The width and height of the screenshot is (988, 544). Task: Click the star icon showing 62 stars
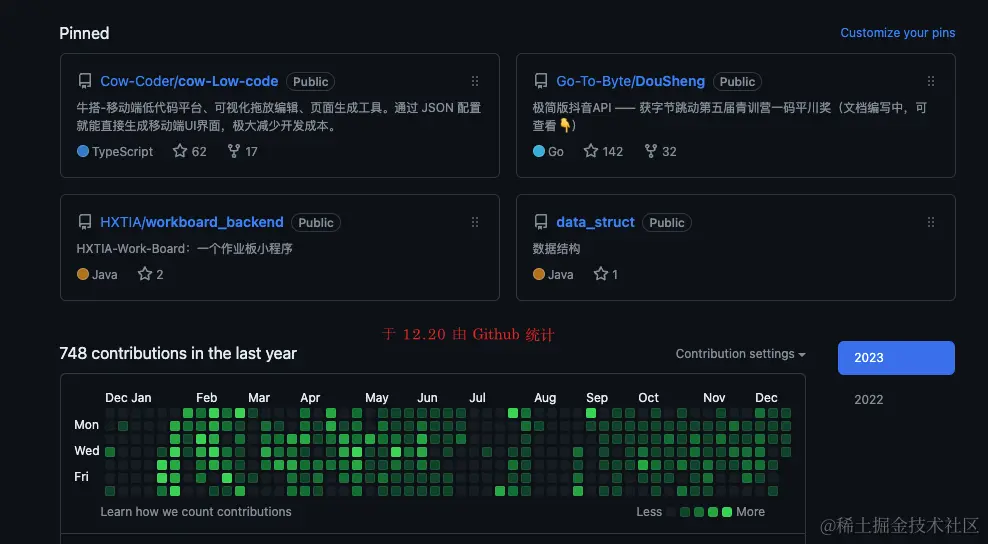[x=180, y=151]
